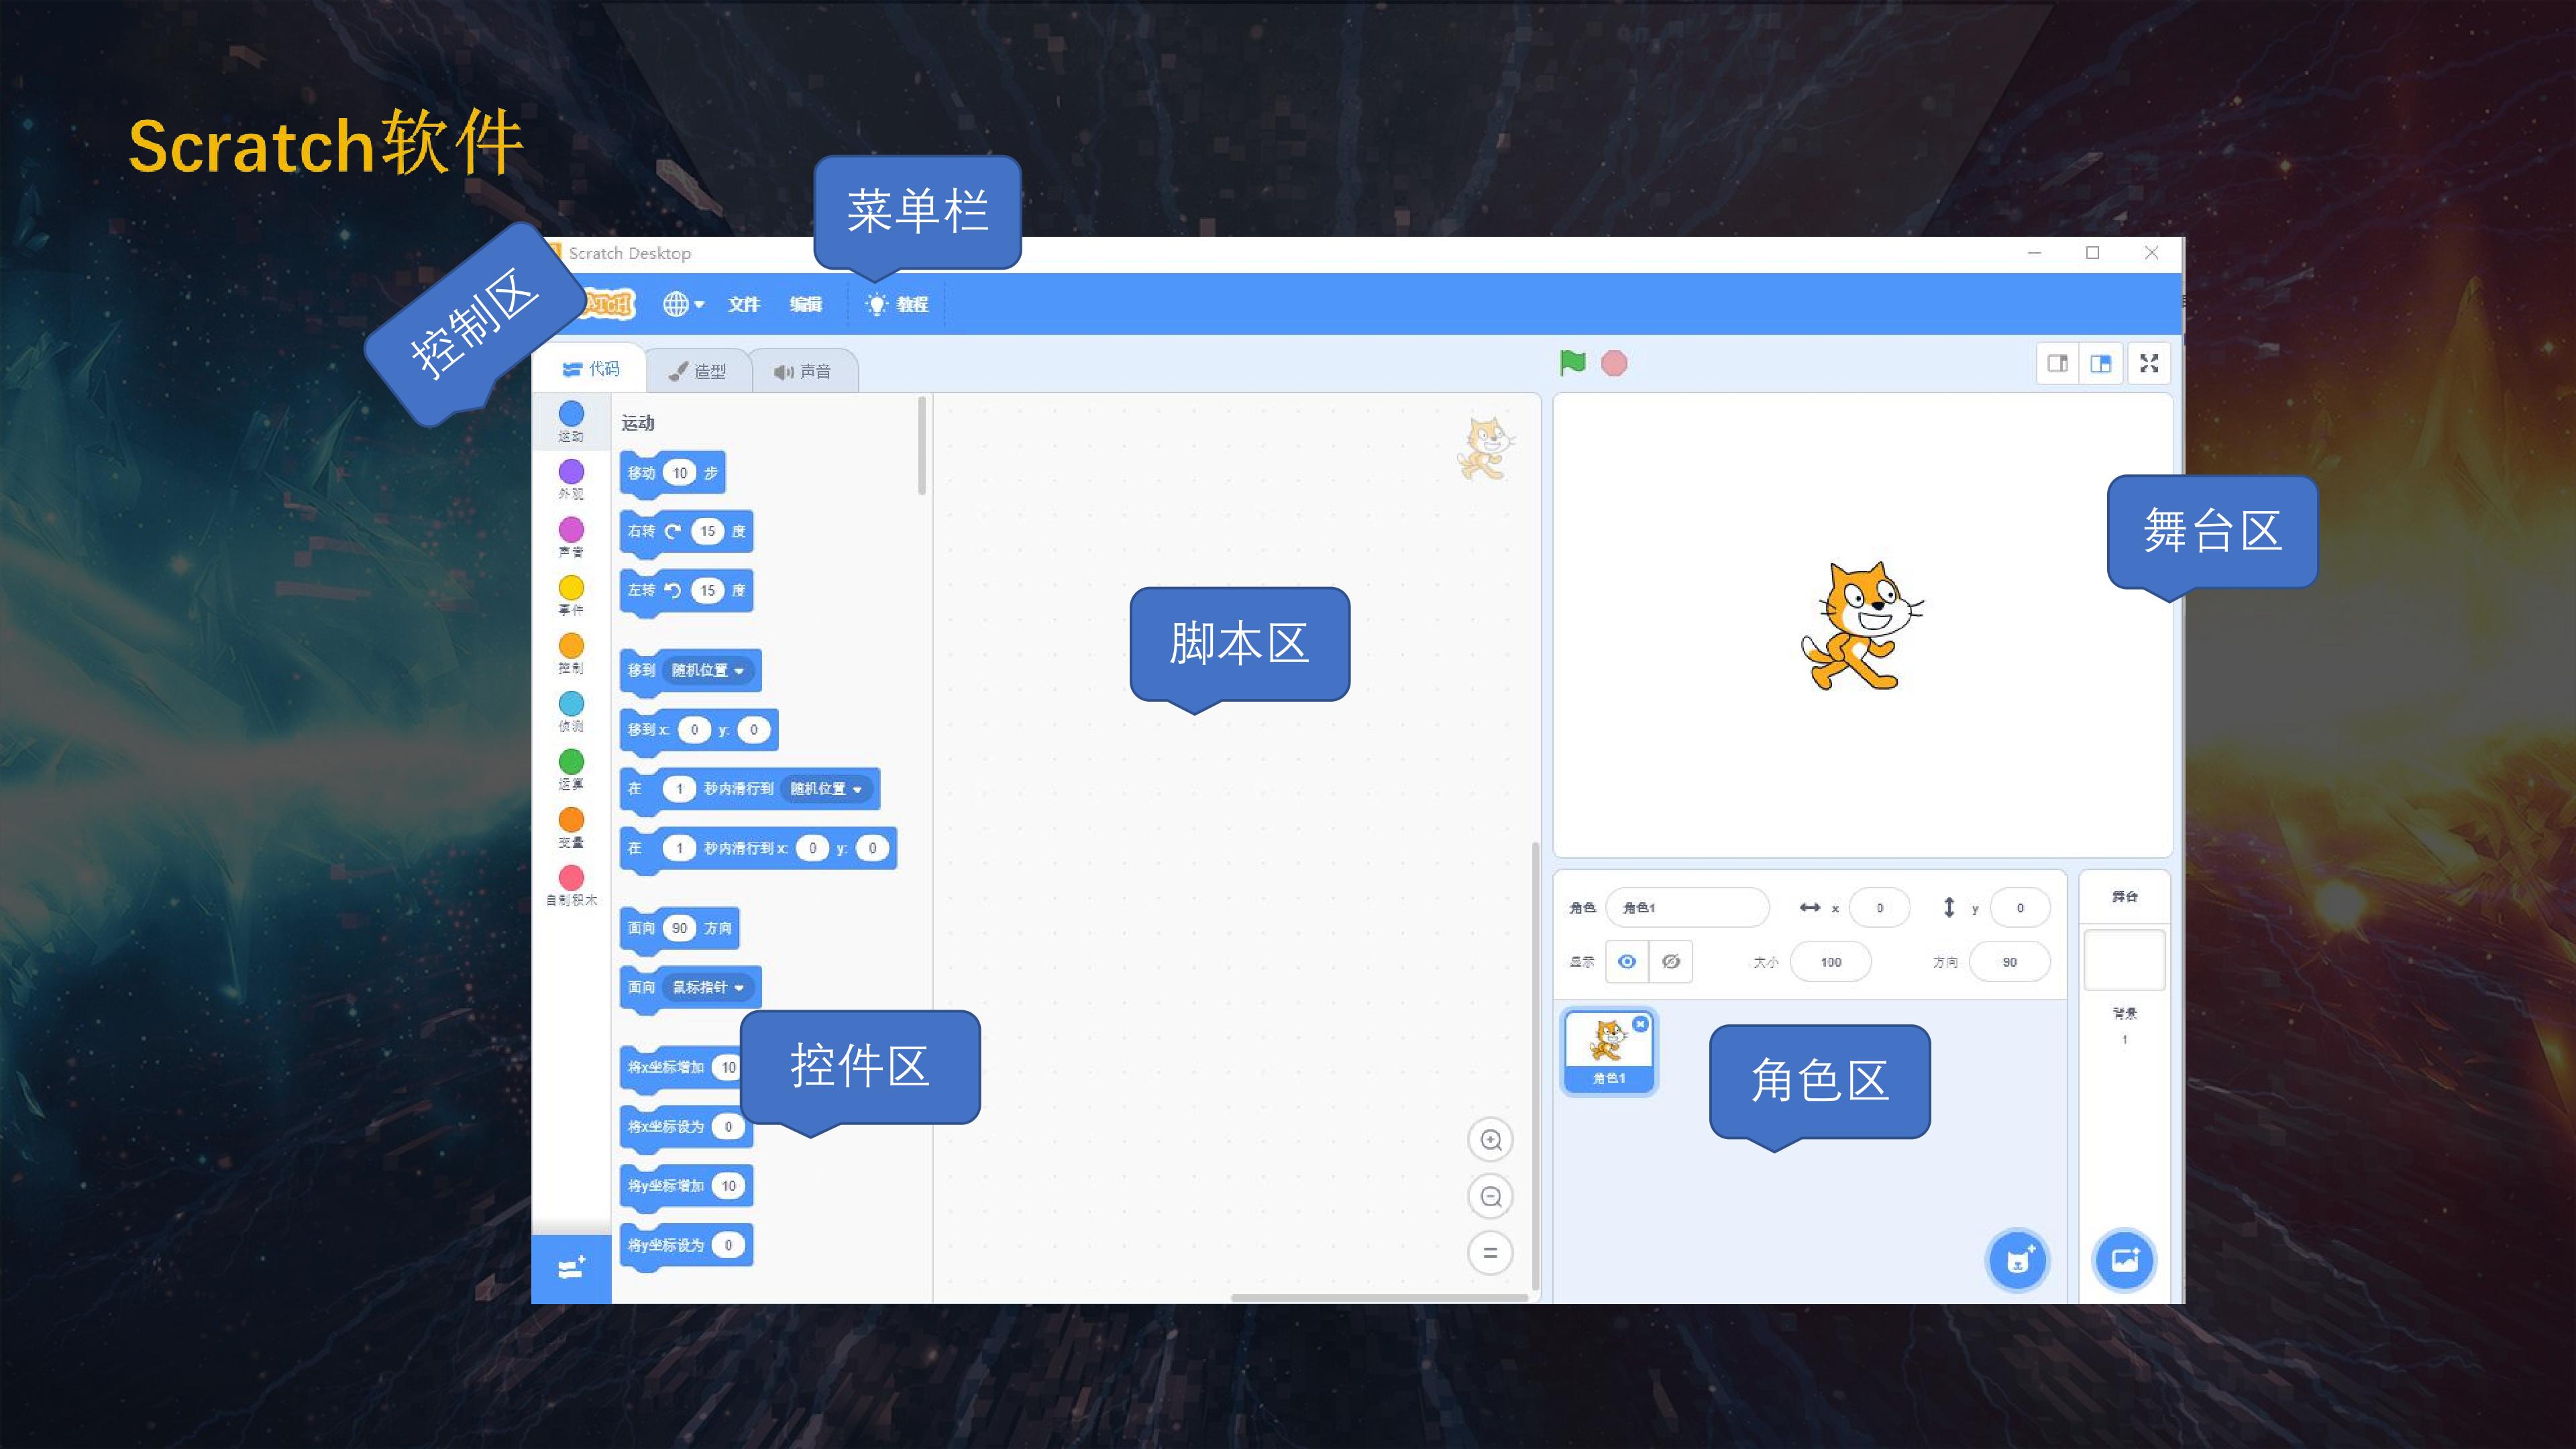Click the 大小 size input field

click(1830, 962)
